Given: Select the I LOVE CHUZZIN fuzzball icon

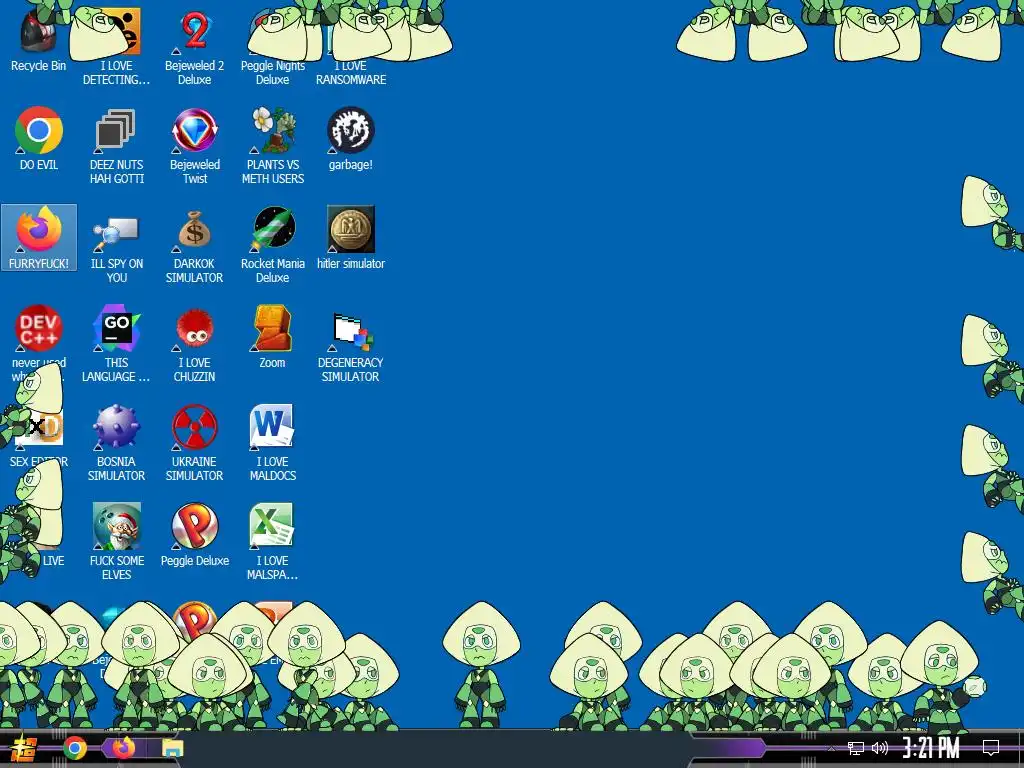Looking at the screenshot, I should click(195, 328).
